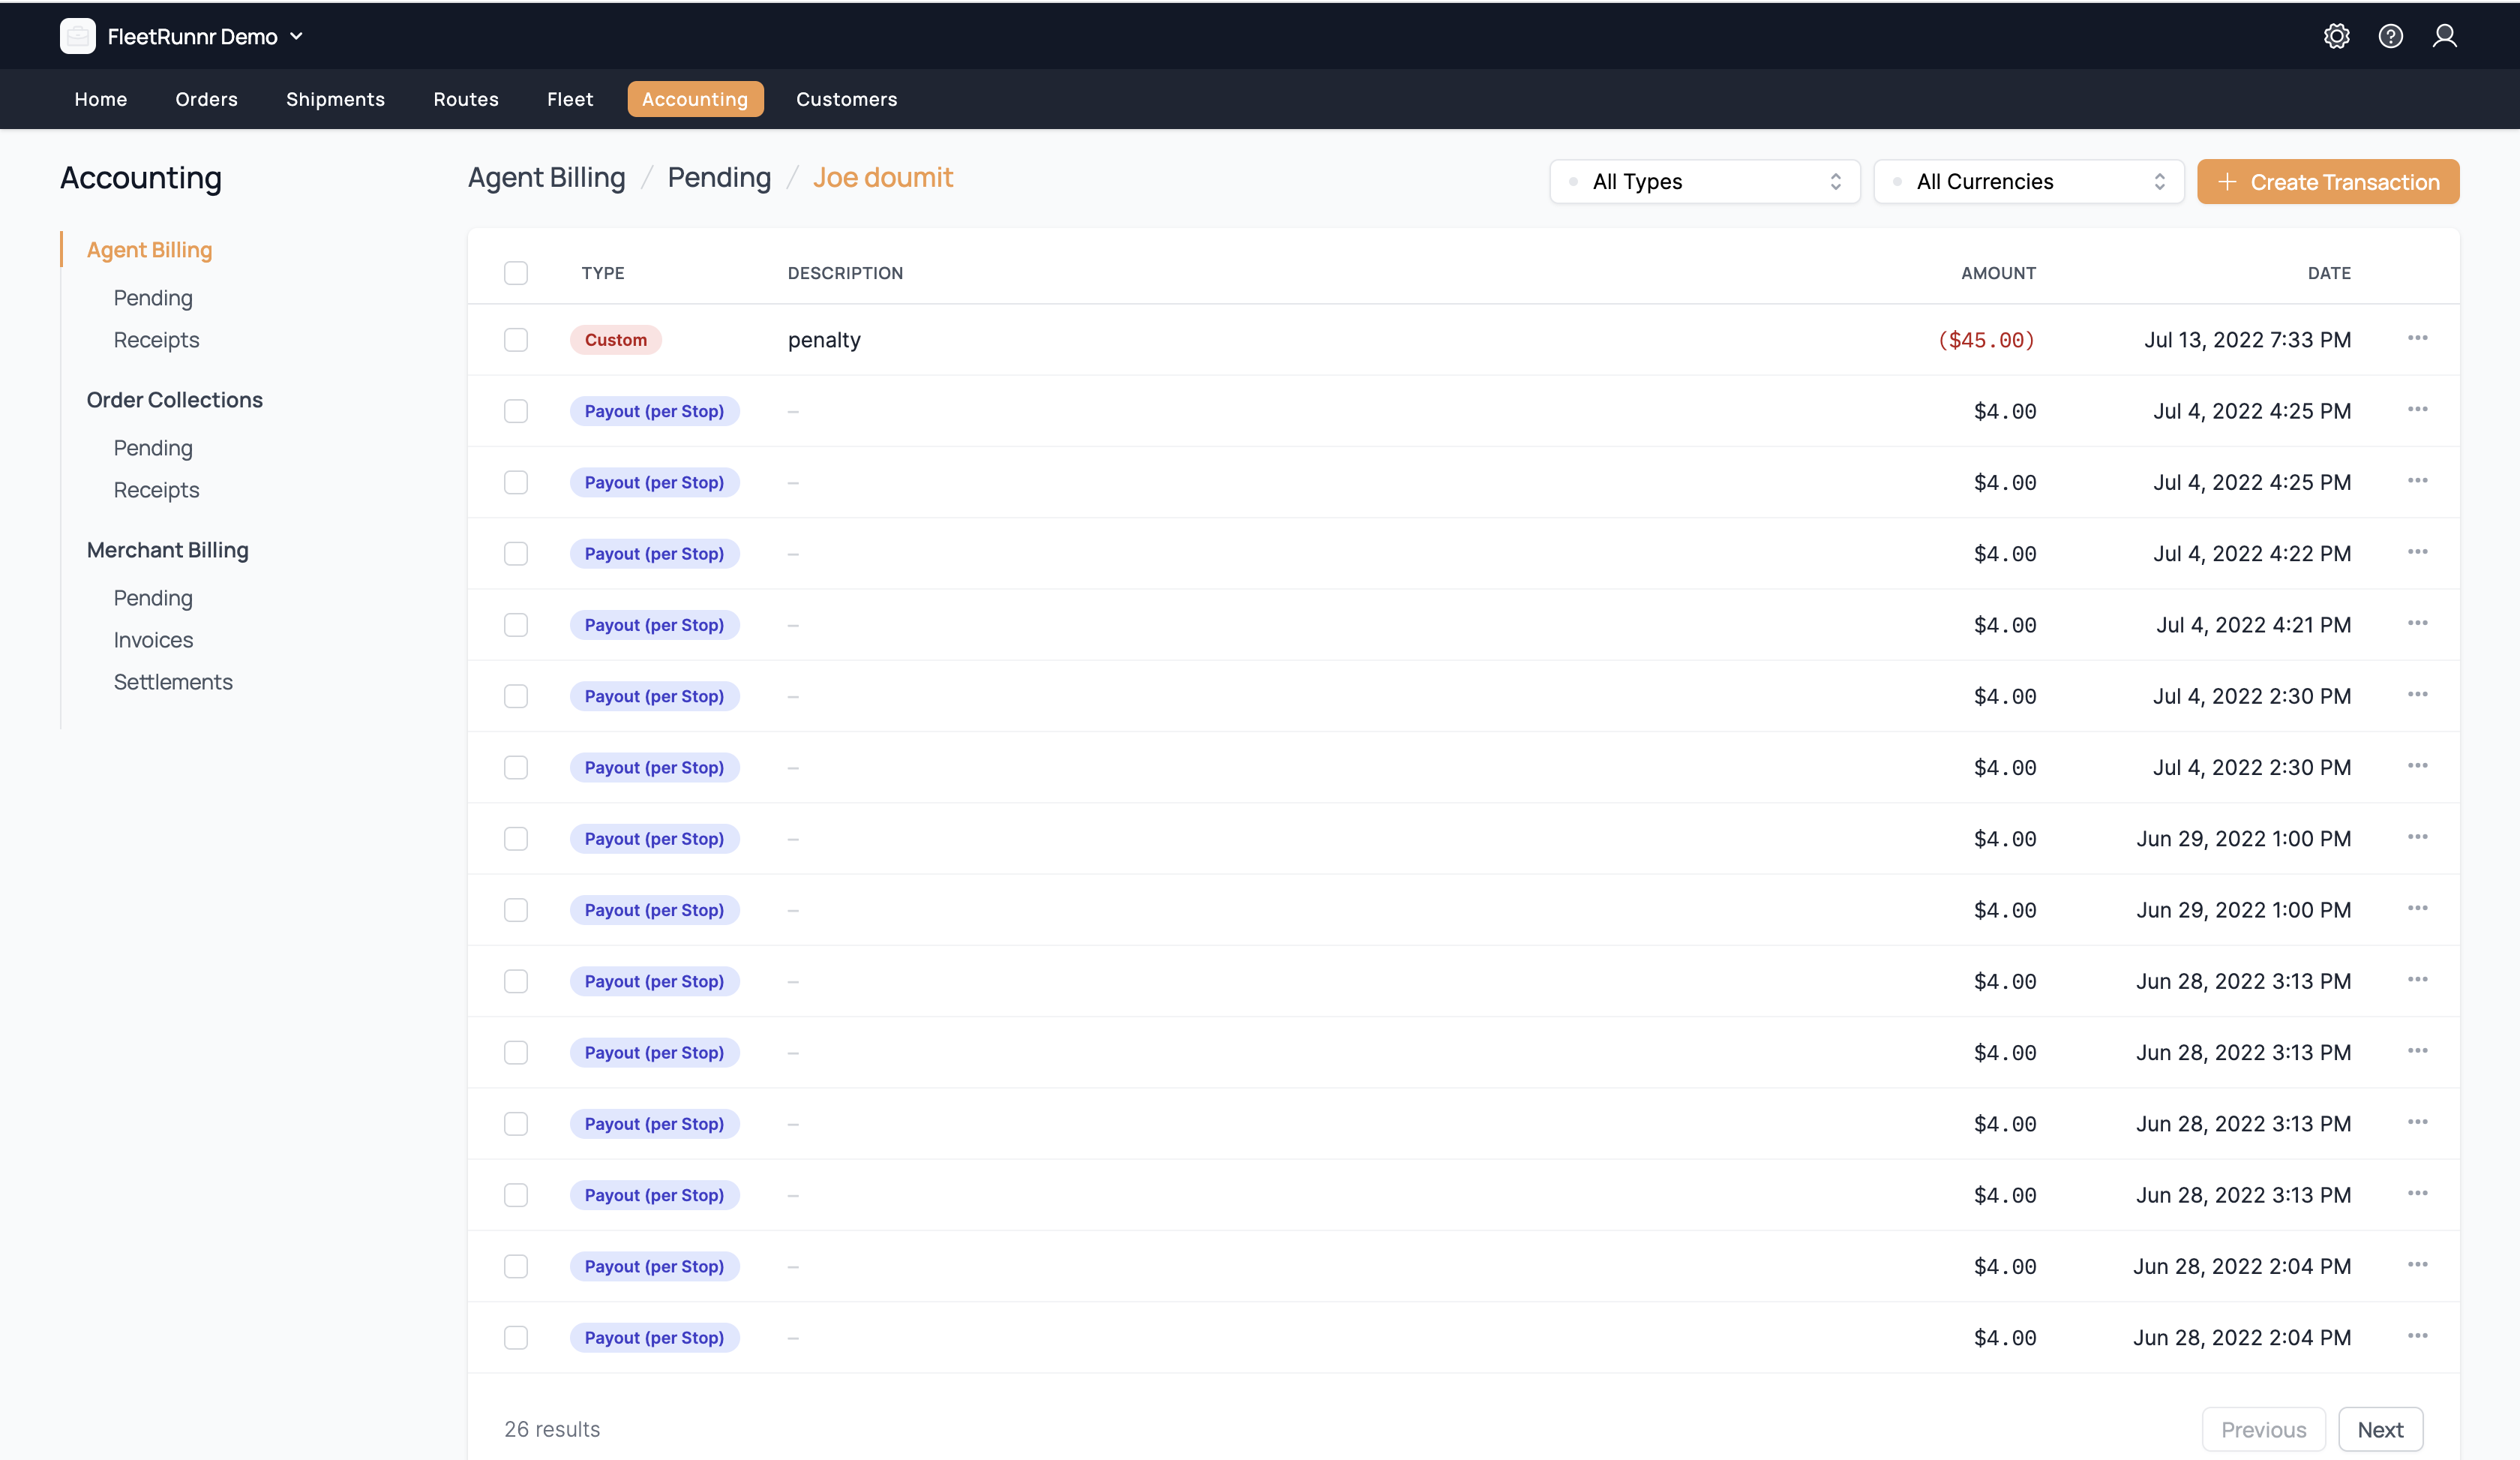Check the select-all checkbox in the table header
This screenshot has height=1460, width=2520.
[516, 272]
